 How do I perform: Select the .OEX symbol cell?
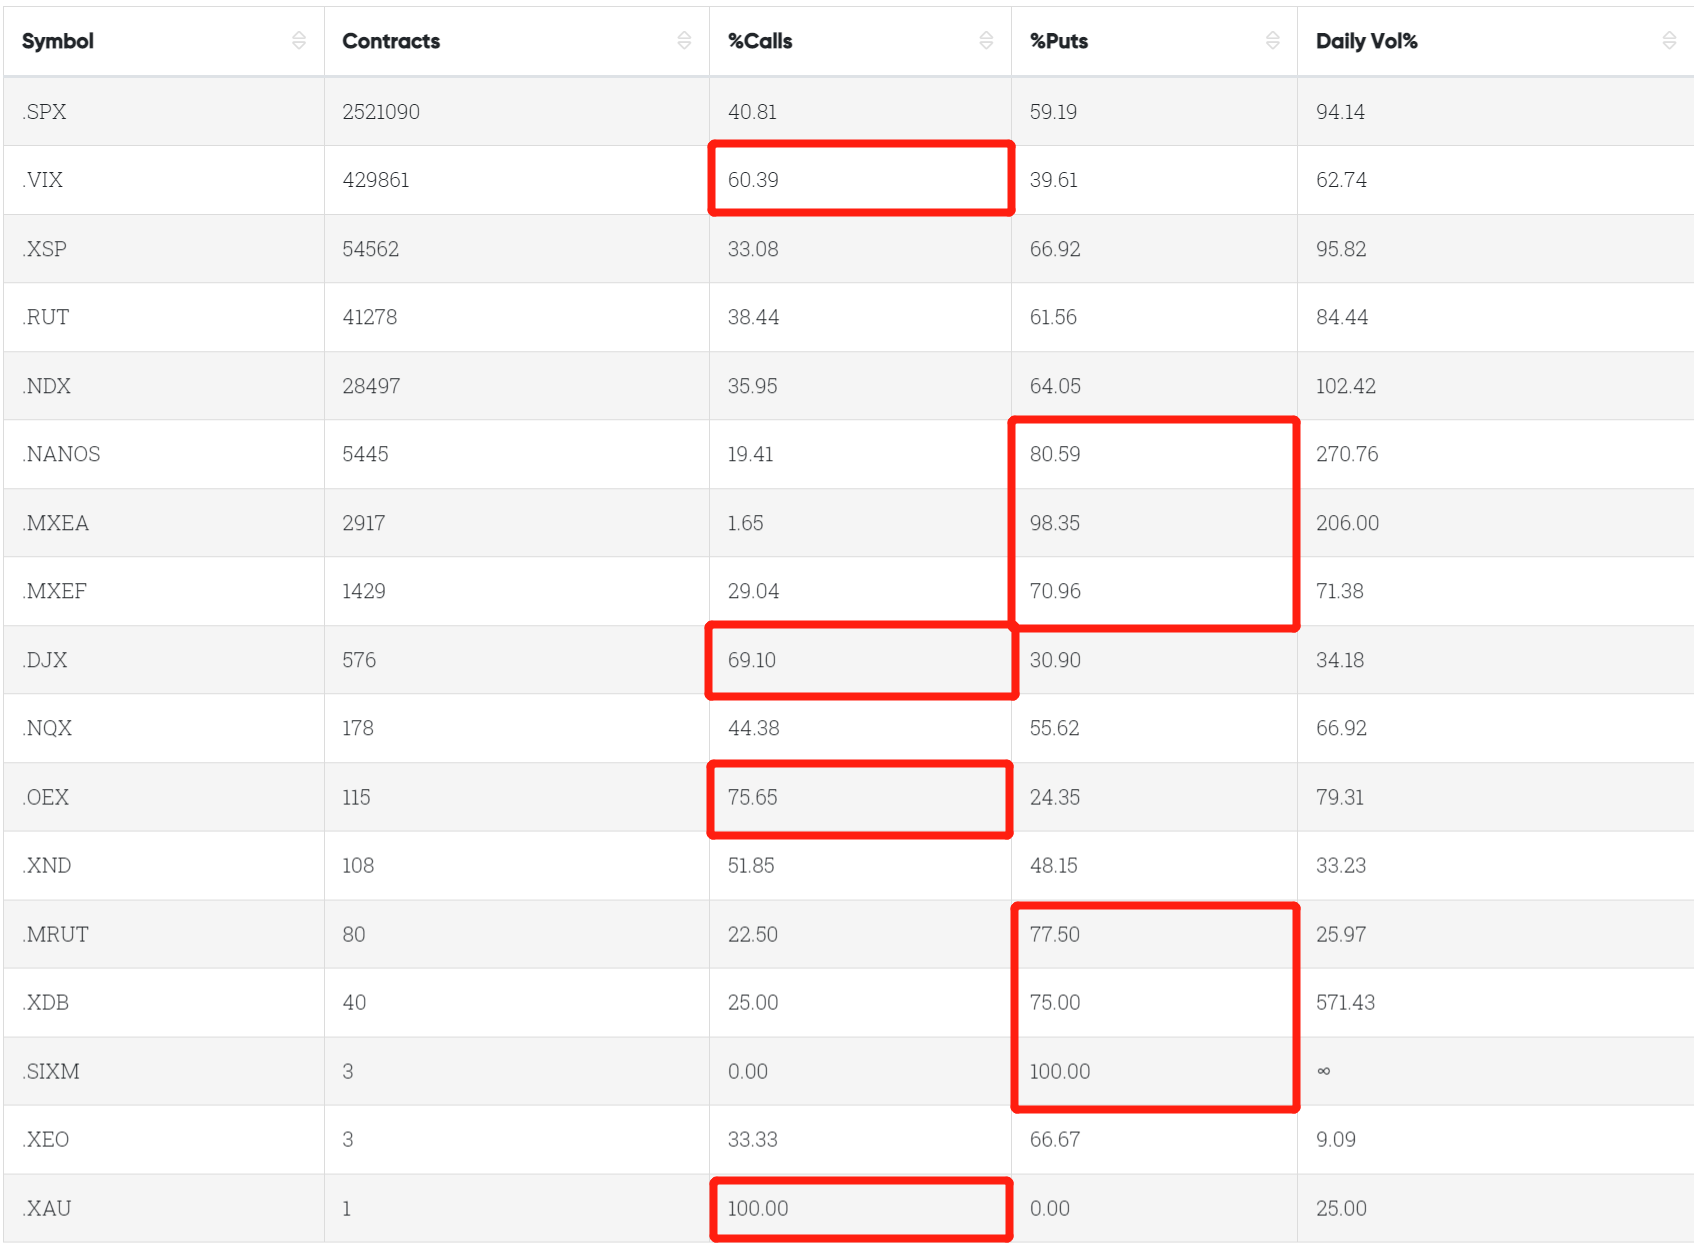pos(46,797)
